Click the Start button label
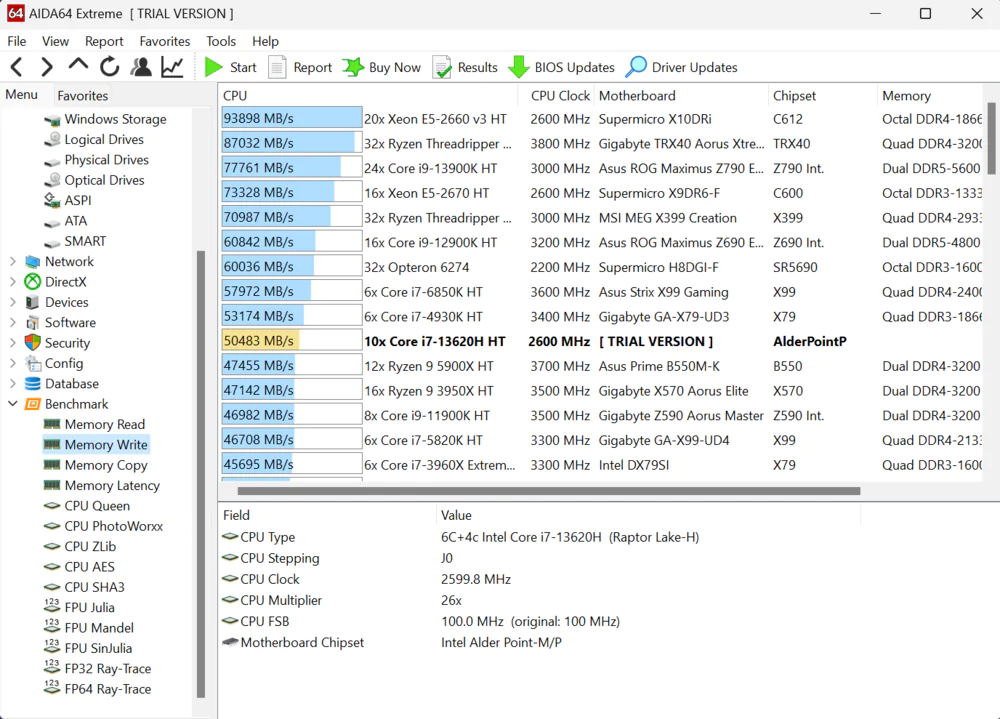The image size is (1000, 719). tap(243, 68)
